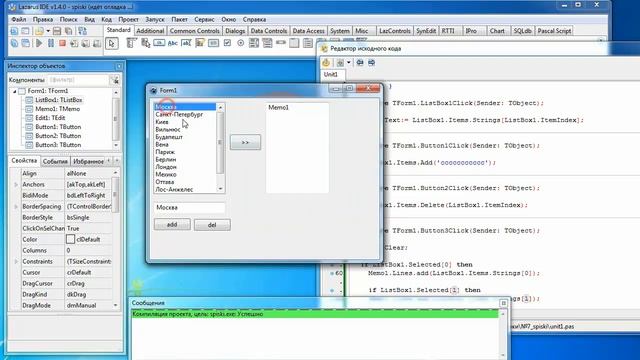
Task: Select the TEdit component in palette
Action: click(186, 43)
